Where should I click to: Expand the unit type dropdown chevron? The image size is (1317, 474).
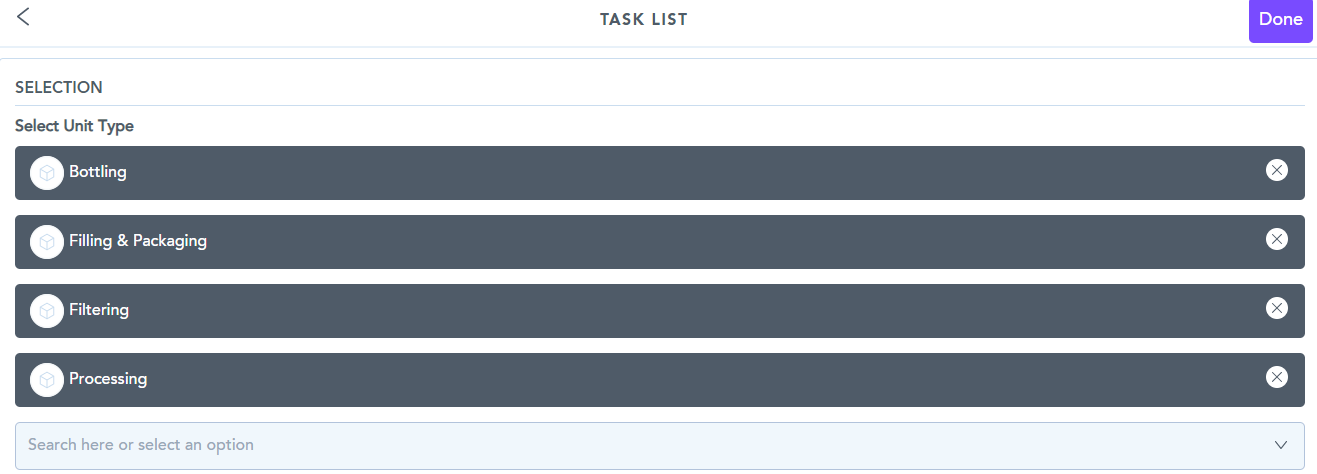[x=1281, y=445]
